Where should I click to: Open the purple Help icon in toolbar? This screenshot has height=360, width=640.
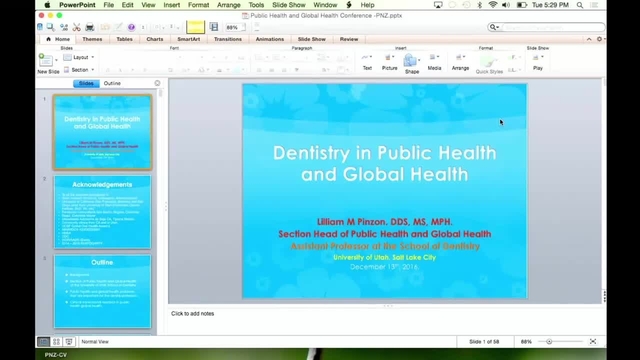click(x=131, y=27)
